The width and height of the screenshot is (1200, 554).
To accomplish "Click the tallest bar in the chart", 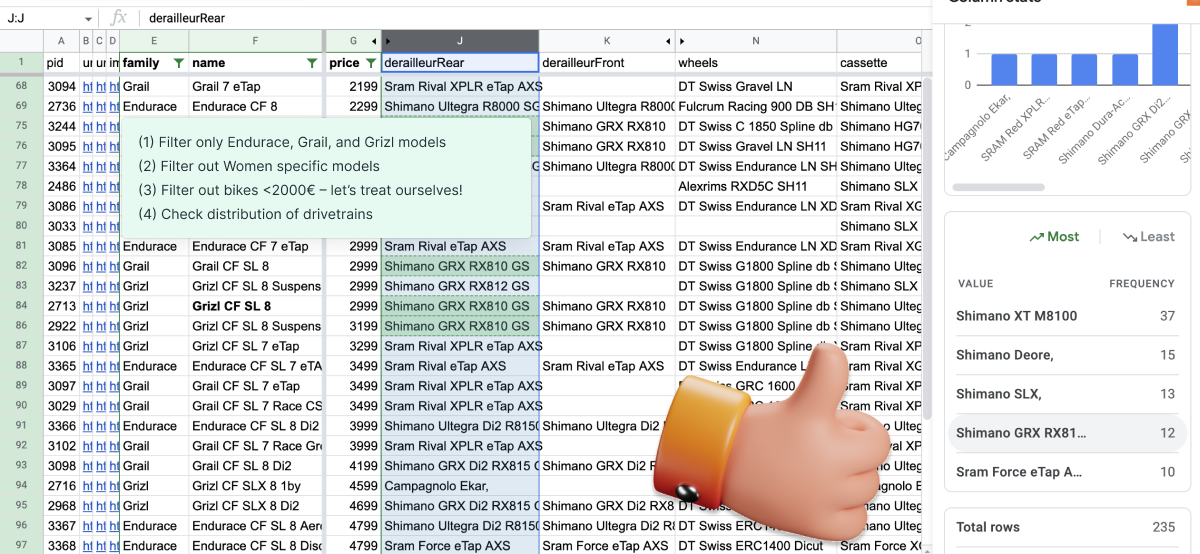I will [1164, 54].
